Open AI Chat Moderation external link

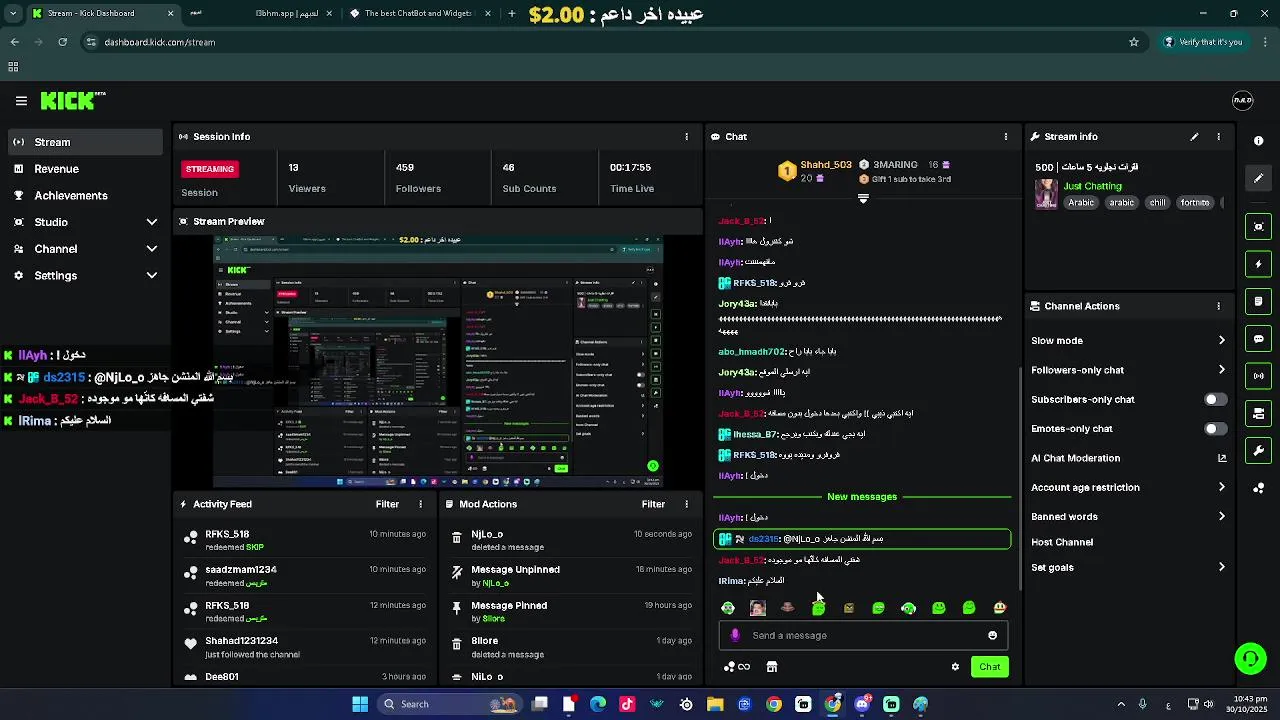pyautogui.click(x=1222, y=458)
